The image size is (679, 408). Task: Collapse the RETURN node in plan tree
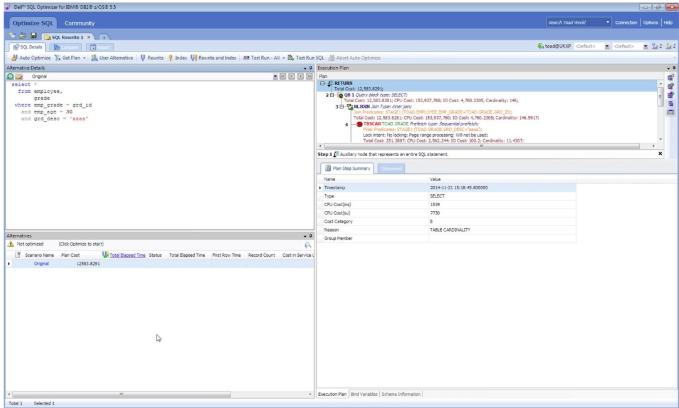(x=322, y=83)
